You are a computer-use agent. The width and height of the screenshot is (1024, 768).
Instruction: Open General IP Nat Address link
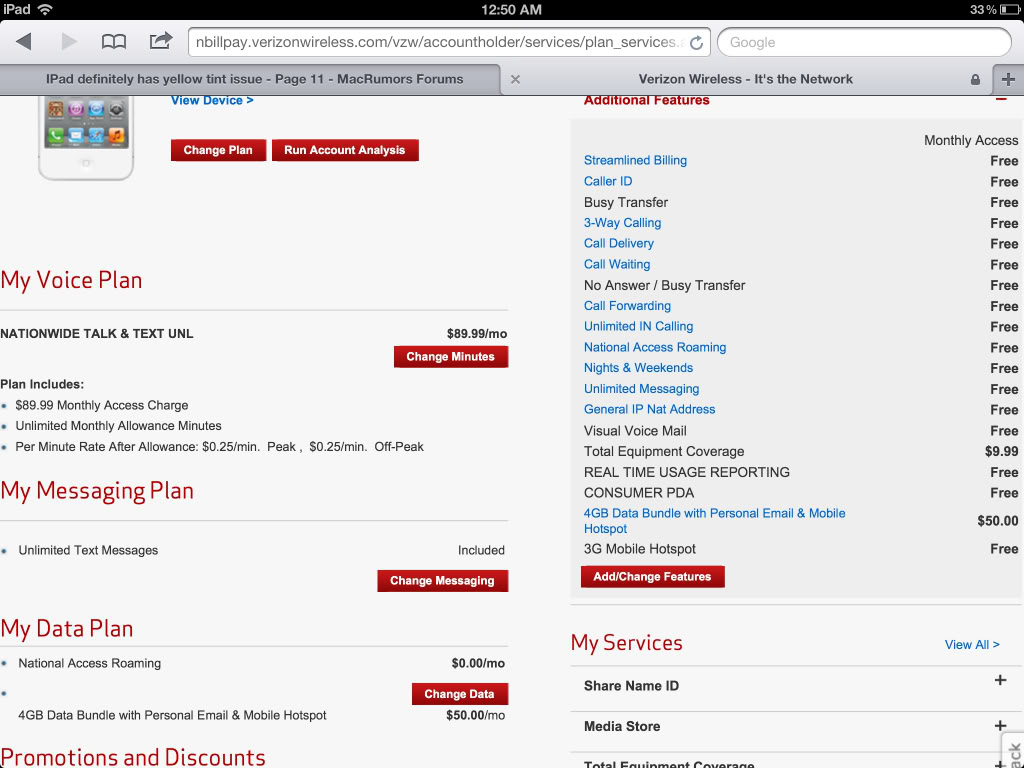tap(649, 409)
